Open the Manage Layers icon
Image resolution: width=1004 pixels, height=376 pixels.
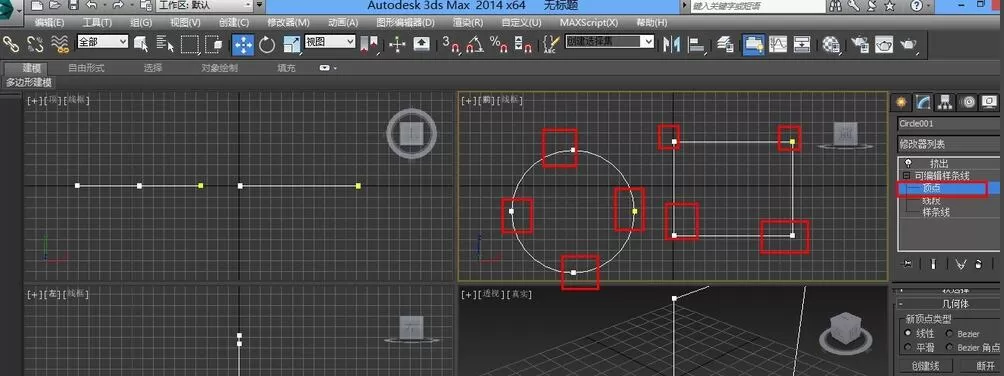pyautogui.click(x=725, y=44)
